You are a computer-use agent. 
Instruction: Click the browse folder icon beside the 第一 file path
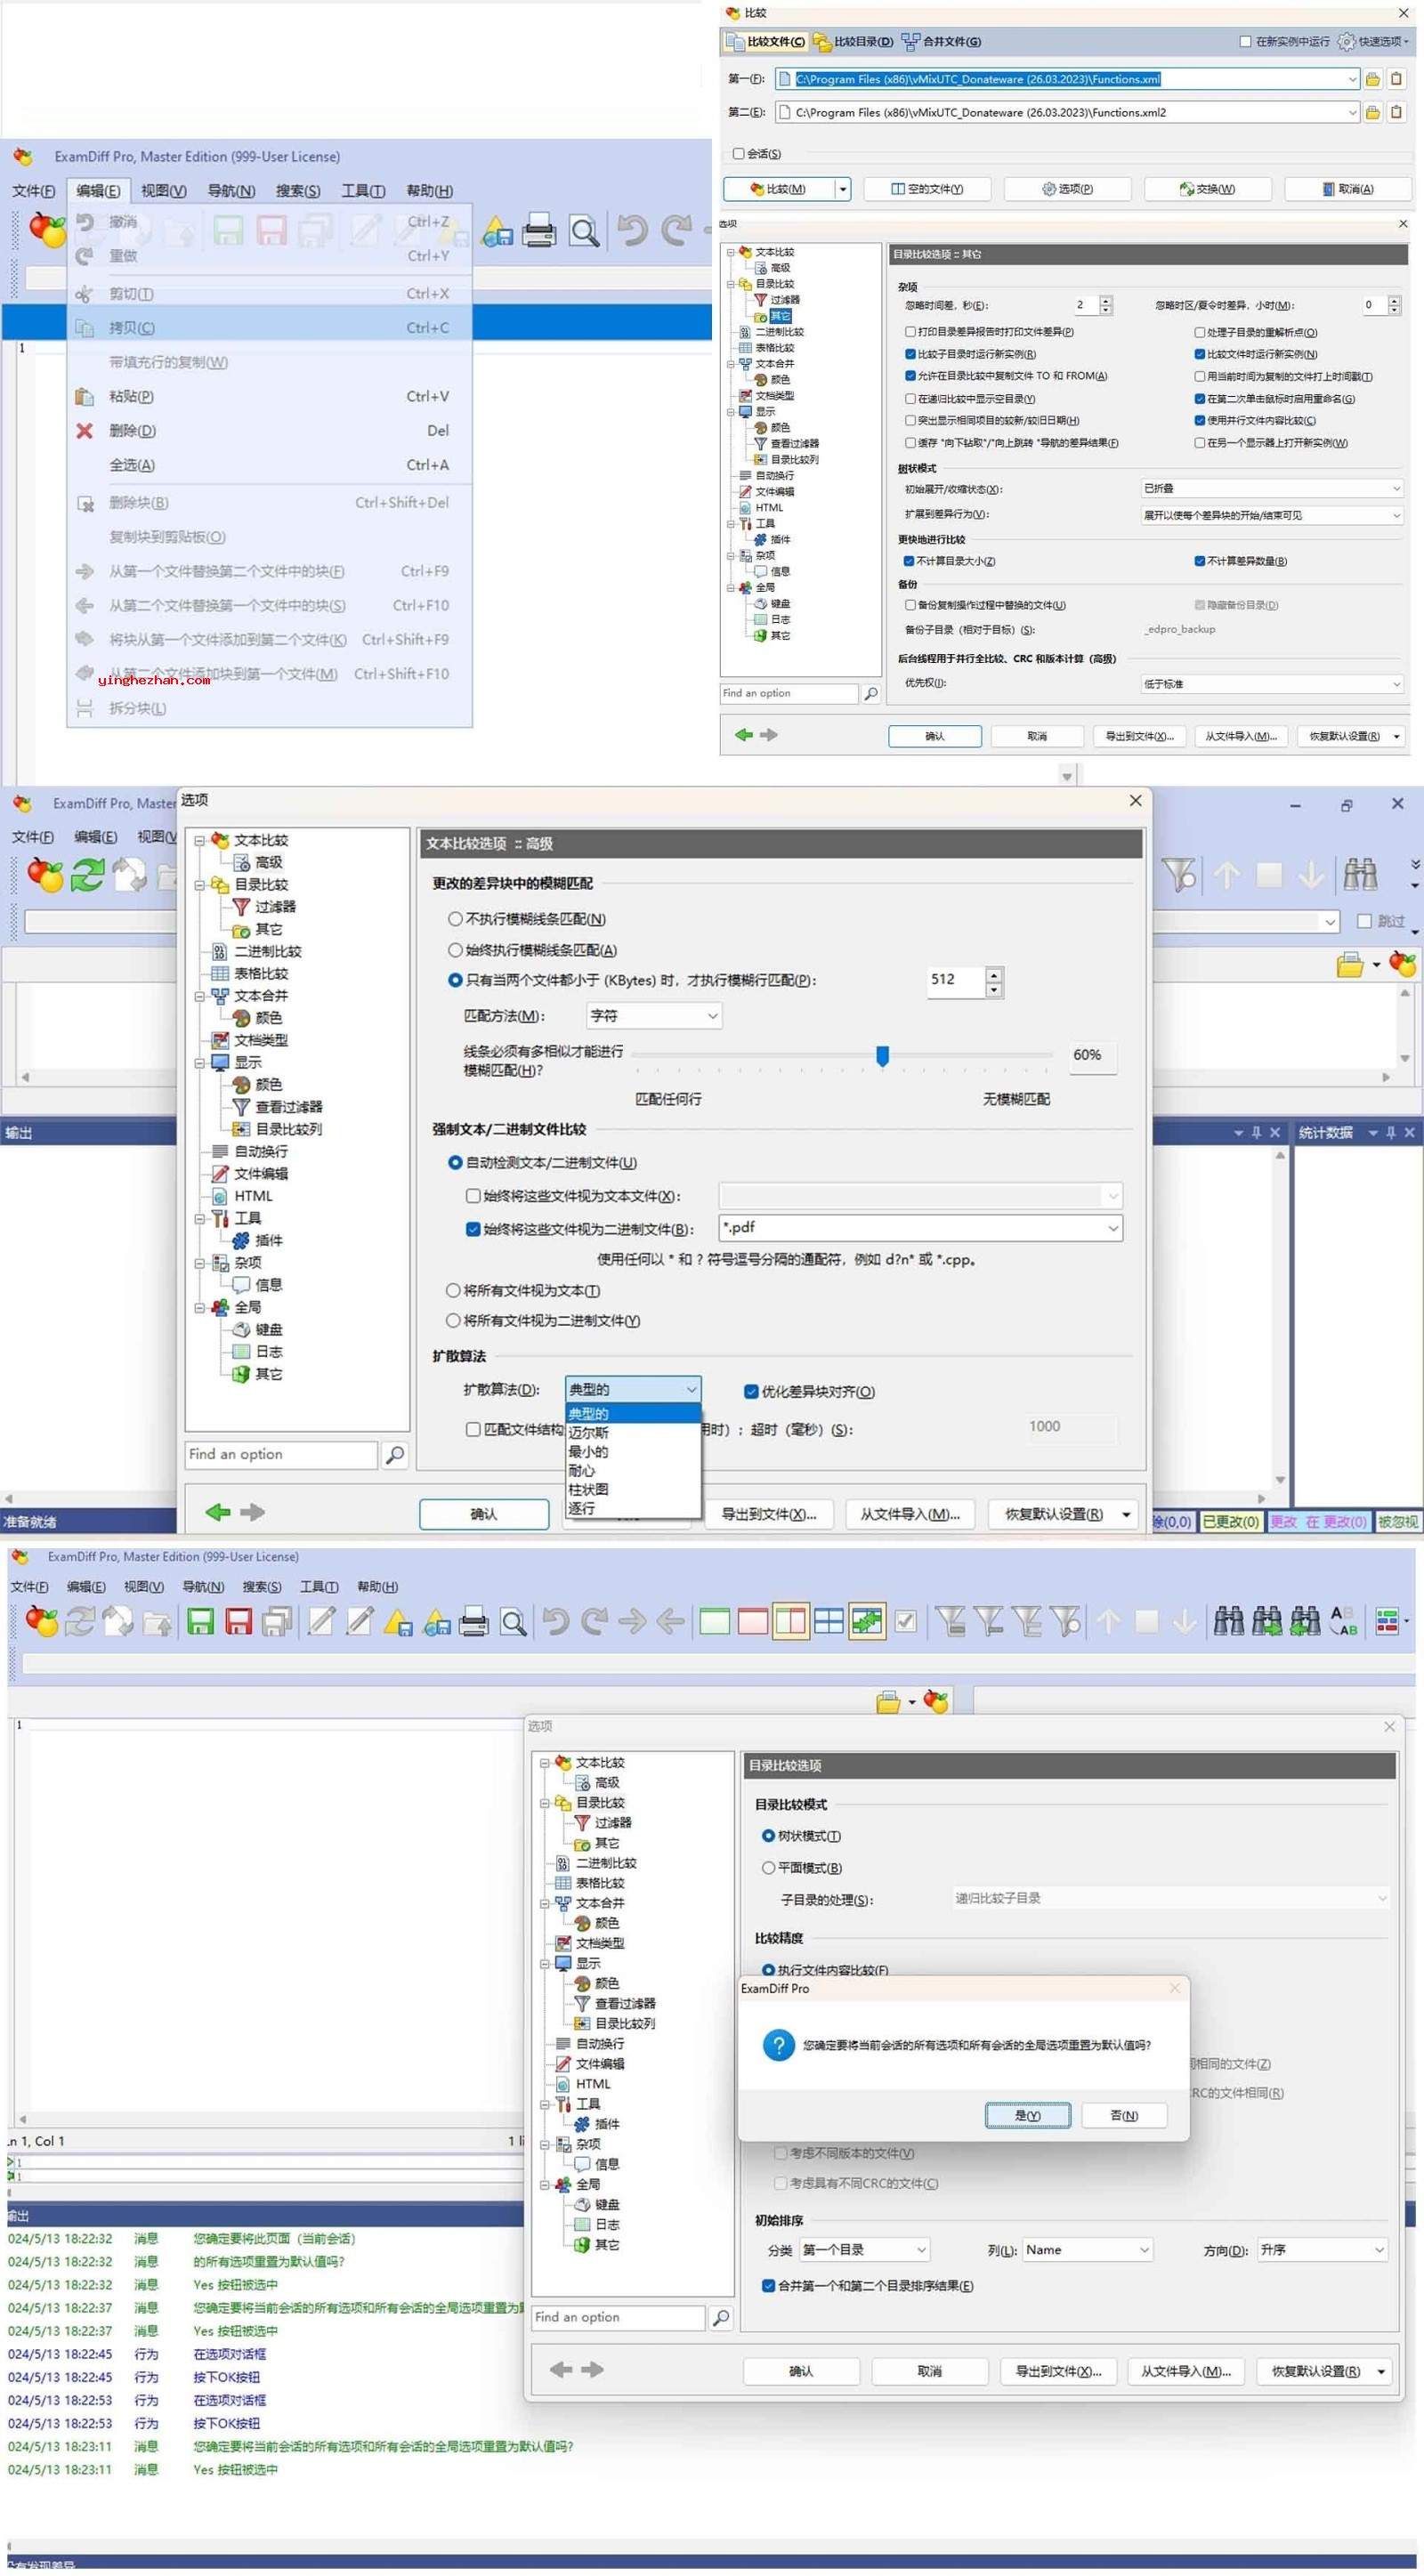(x=1373, y=79)
